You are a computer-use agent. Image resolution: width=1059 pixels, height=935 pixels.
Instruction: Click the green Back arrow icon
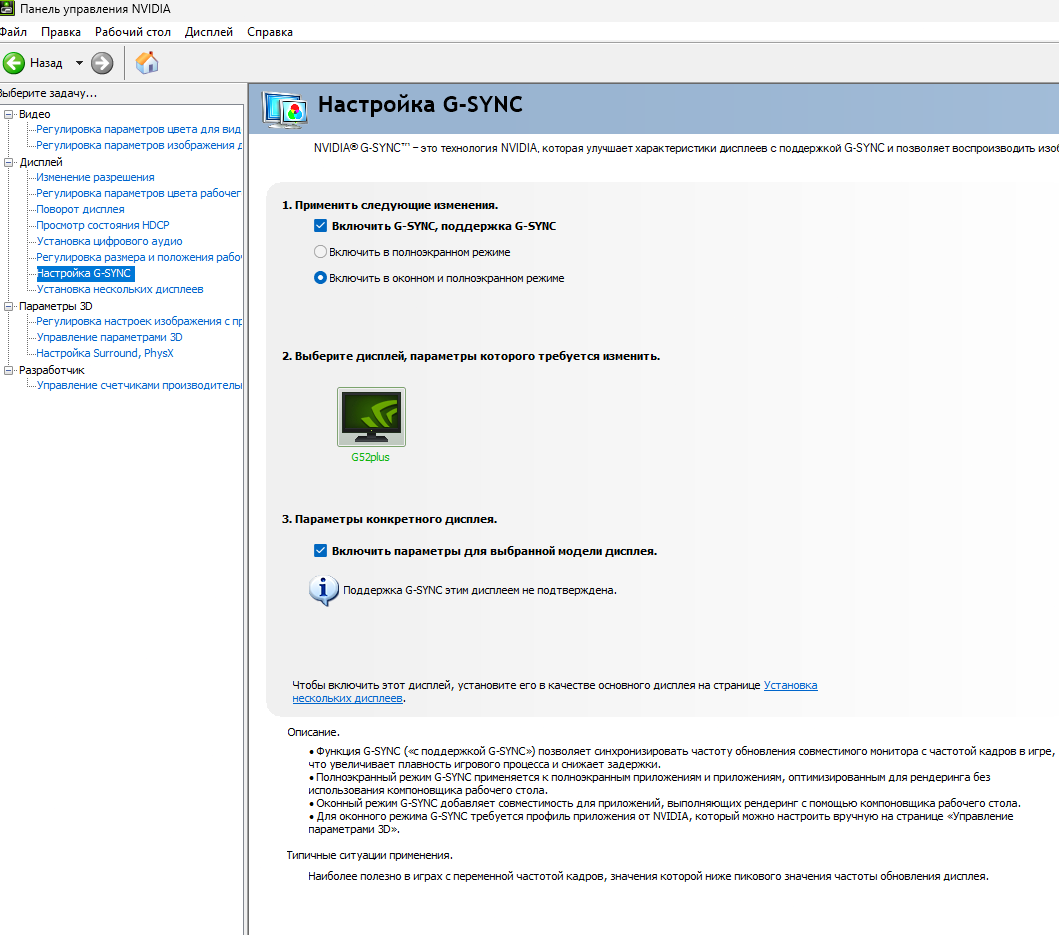coord(14,63)
